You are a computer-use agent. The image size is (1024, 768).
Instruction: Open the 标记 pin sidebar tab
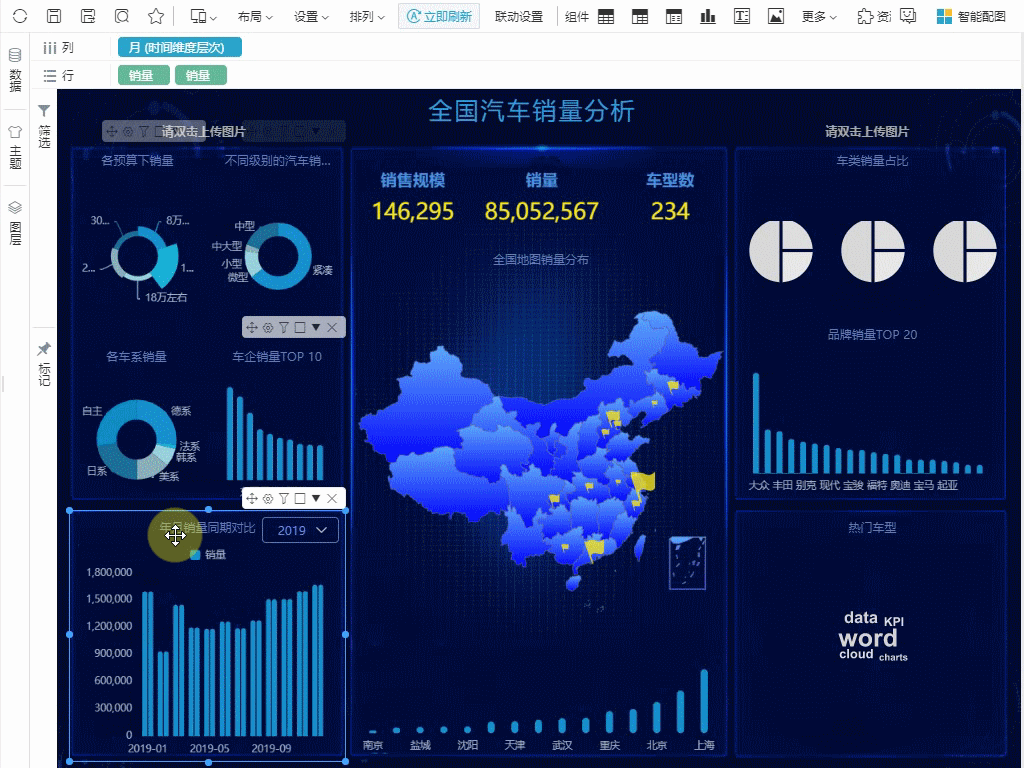click(44, 364)
